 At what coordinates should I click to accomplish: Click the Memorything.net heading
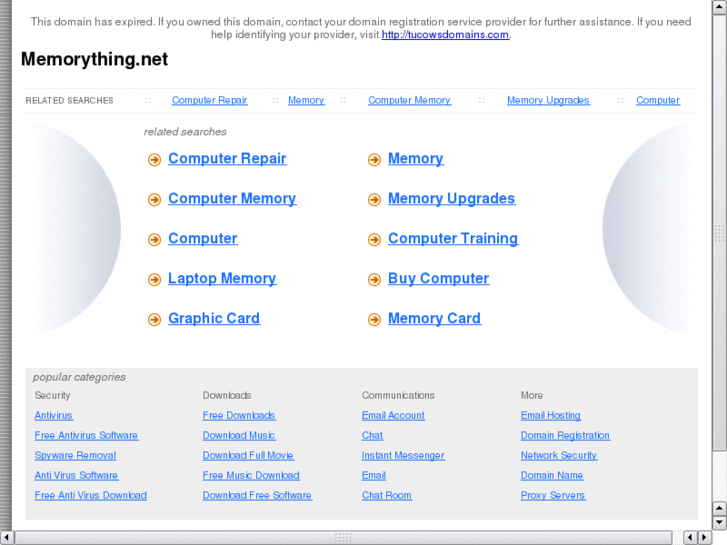[x=95, y=59]
